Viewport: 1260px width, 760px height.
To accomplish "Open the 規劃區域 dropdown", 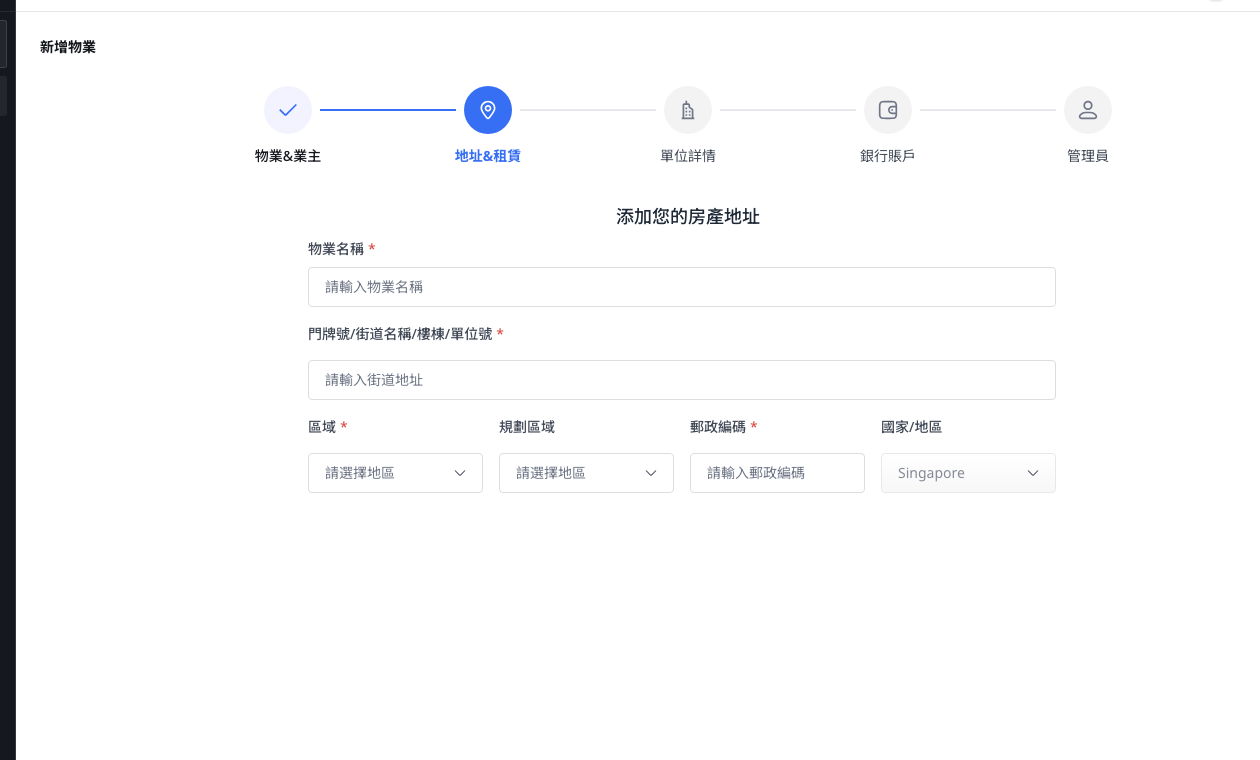I will point(586,473).
